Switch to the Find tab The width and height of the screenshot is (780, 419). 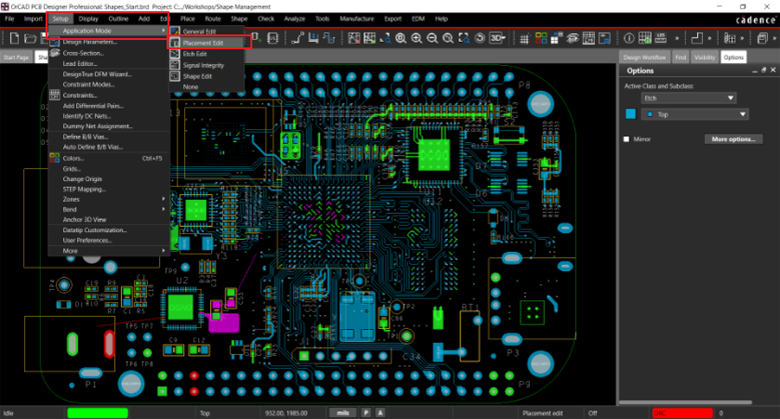(681, 57)
